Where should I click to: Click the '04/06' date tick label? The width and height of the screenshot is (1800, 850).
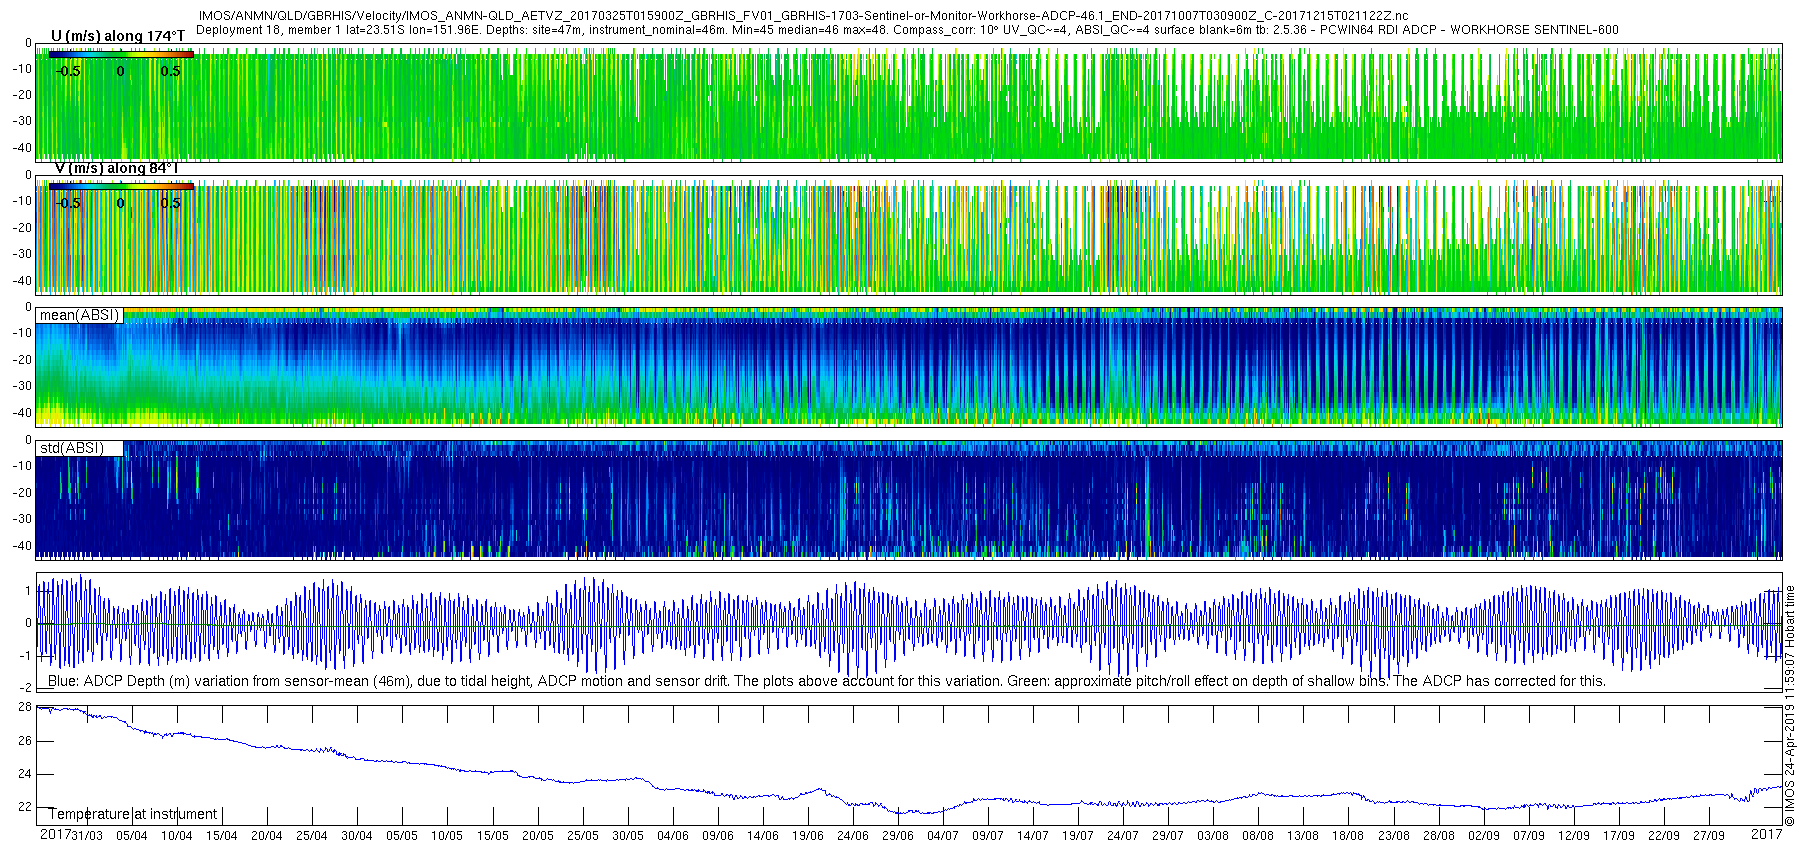(x=673, y=836)
